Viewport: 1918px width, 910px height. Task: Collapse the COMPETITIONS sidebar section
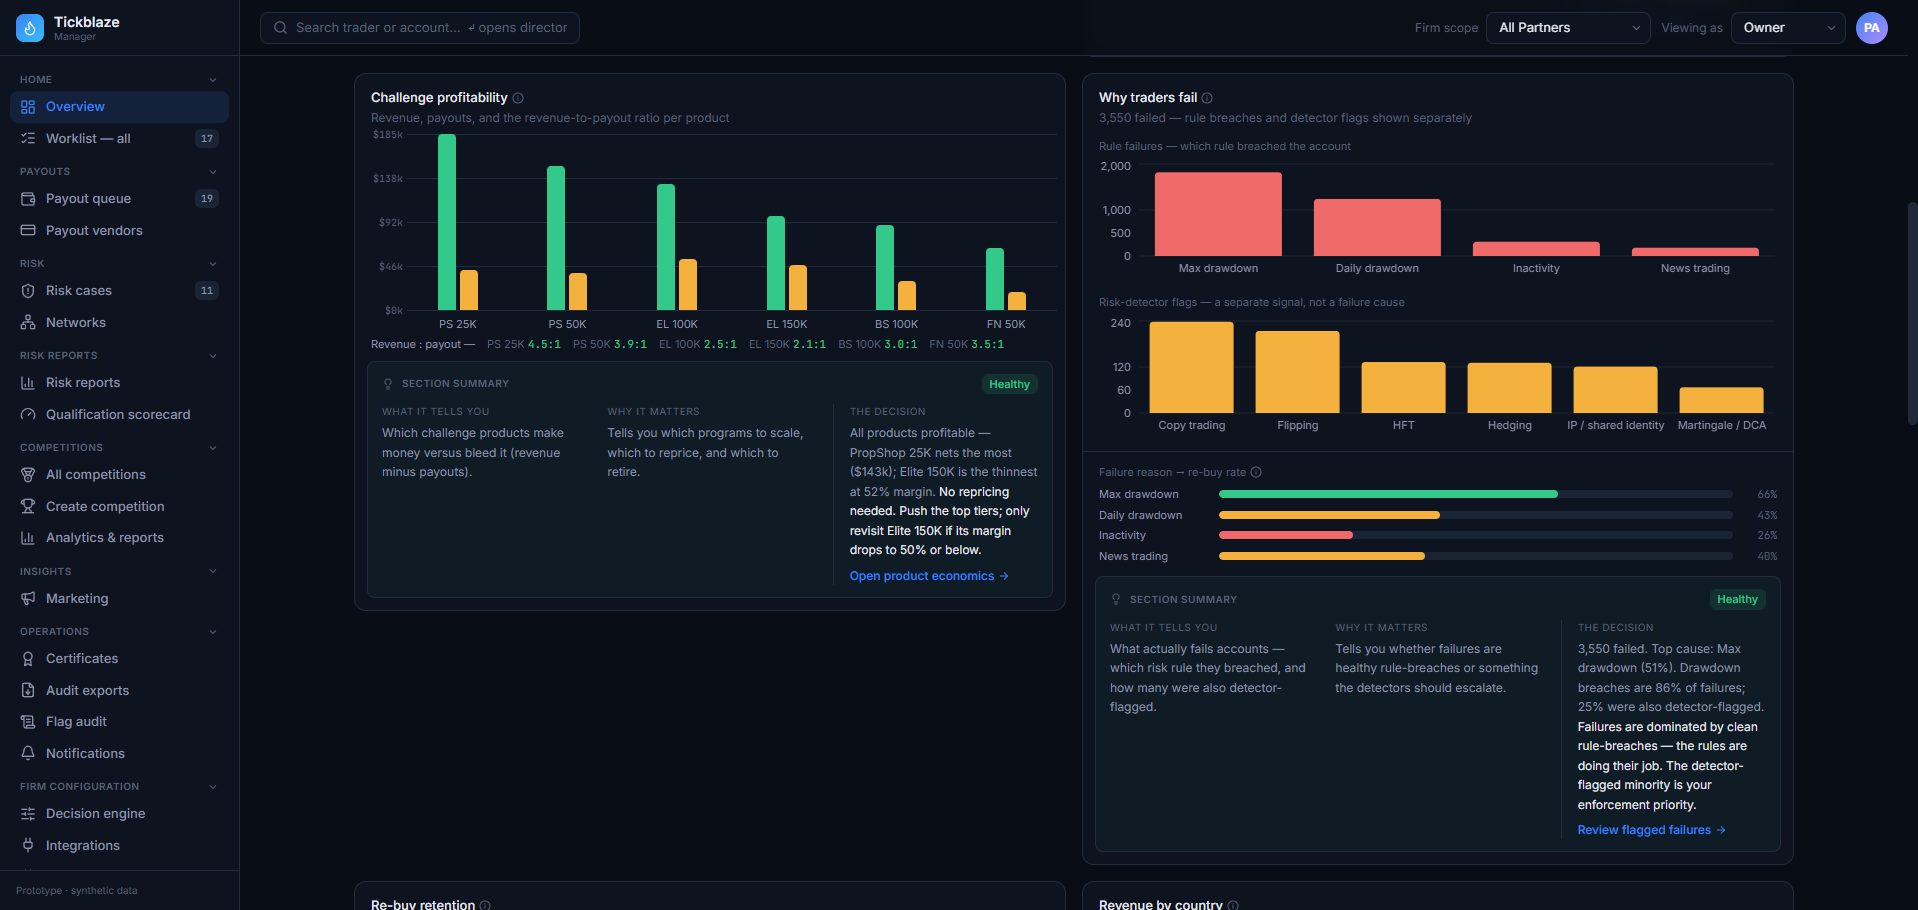(x=213, y=448)
